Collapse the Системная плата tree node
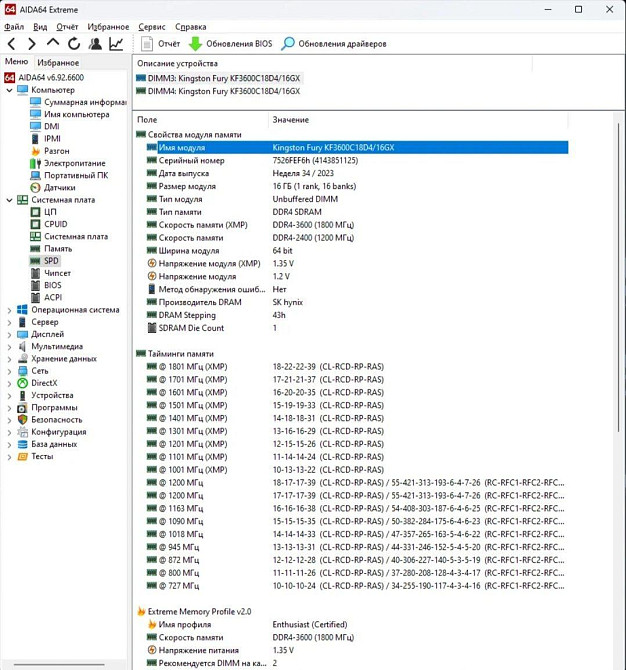The height and width of the screenshot is (670, 626). coord(10,200)
